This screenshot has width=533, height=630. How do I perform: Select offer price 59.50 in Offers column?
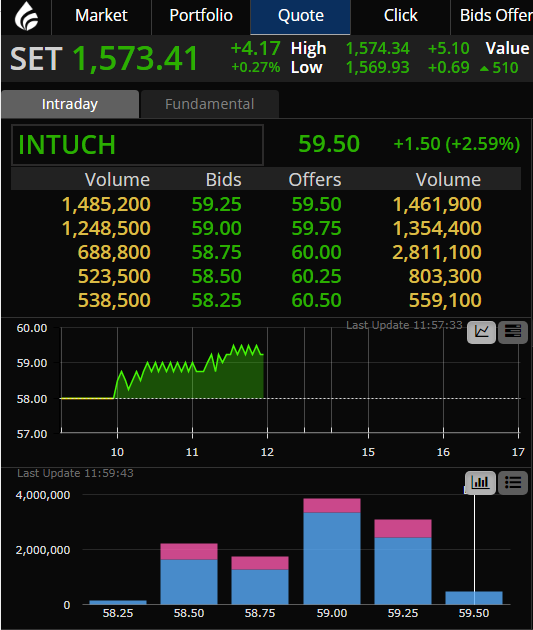point(317,204)
